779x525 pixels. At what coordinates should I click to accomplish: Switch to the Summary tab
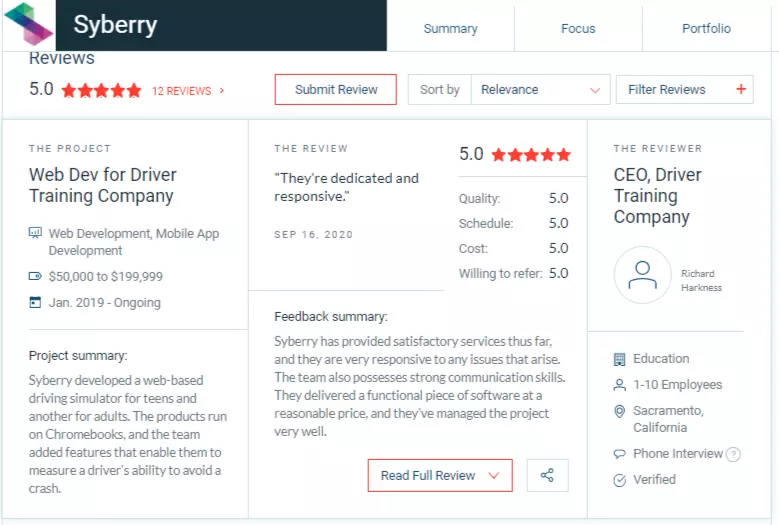(451, 28)
